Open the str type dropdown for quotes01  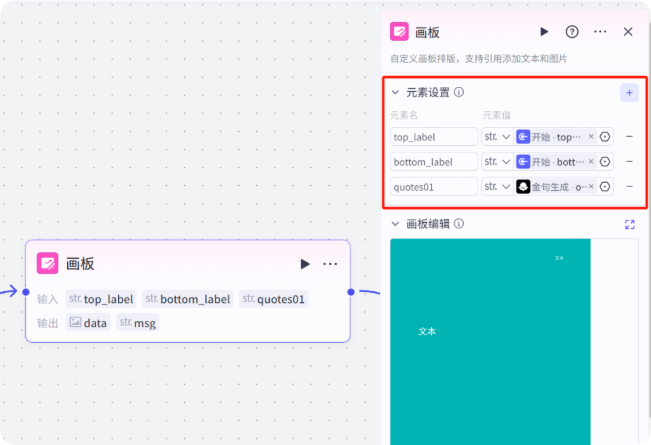tap(497, 187)
